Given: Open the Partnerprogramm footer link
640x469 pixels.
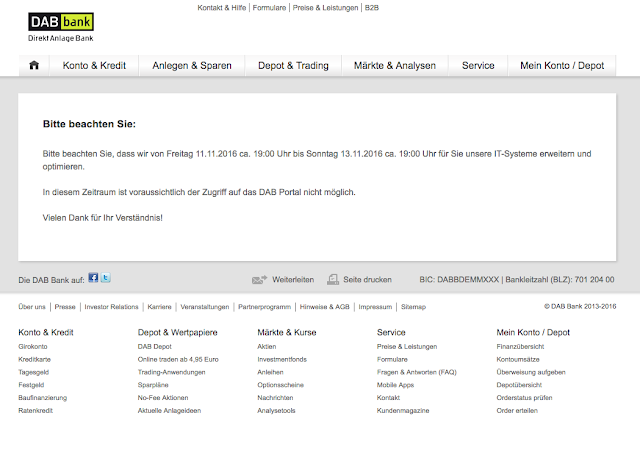Looking at the screenshot, I should coord(264,307).
